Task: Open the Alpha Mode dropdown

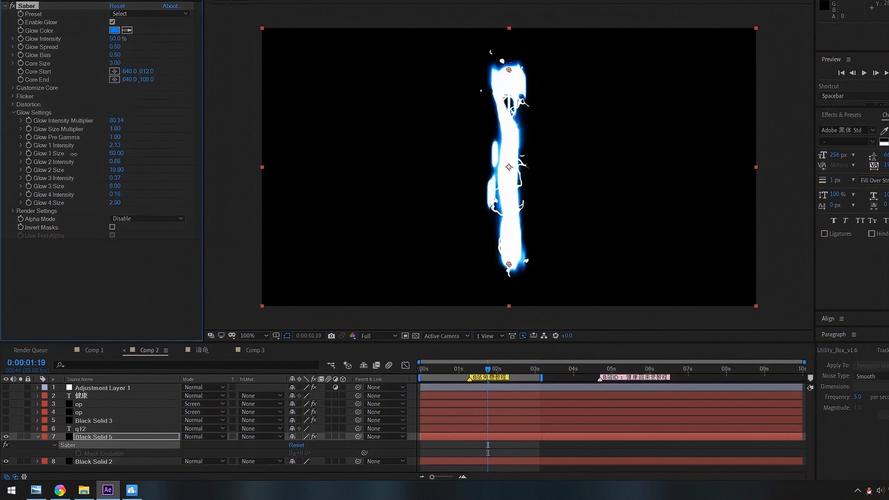Action: click(147, 219)
